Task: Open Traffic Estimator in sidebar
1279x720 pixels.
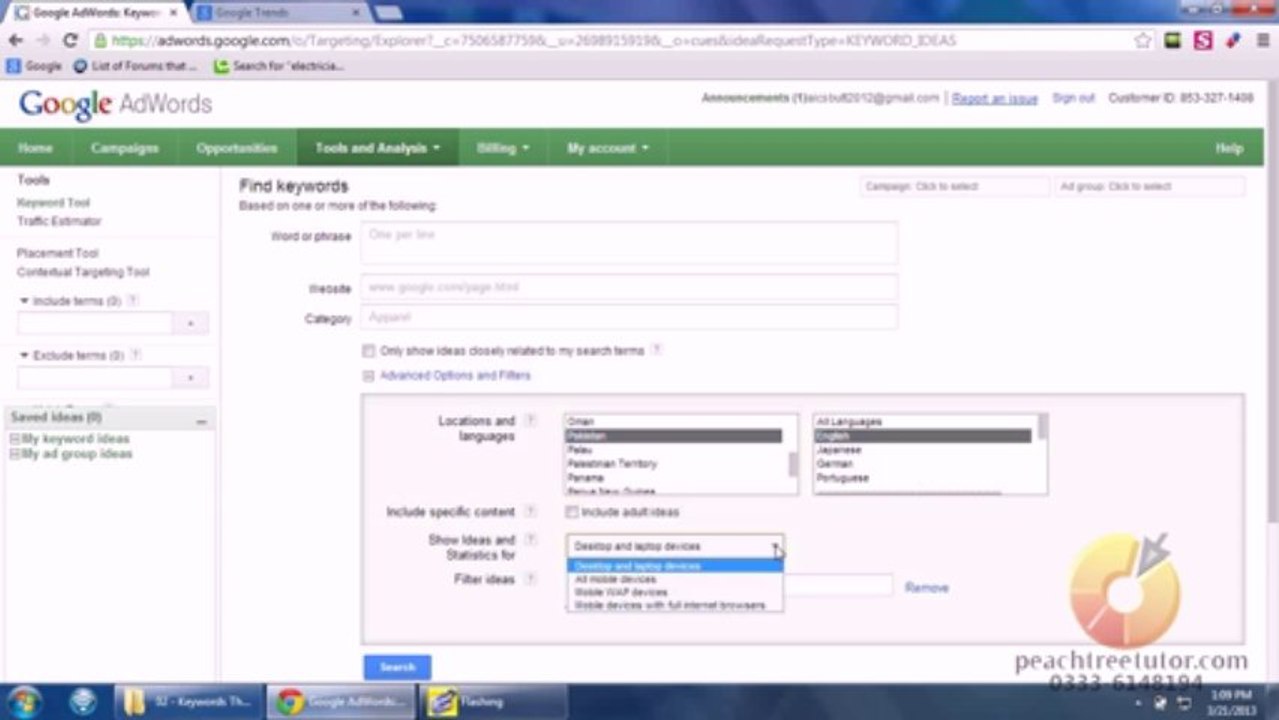Action: click(x=59, y=221)
